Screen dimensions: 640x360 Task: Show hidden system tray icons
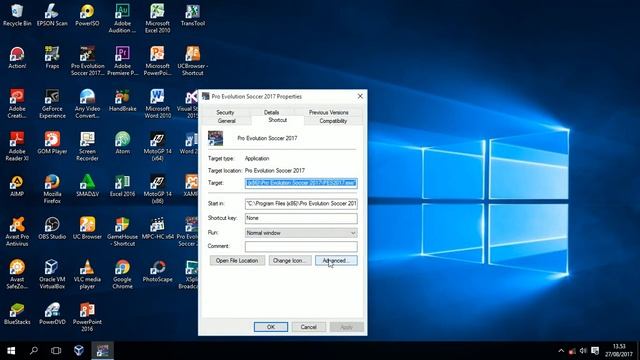(x=561, y=351)
